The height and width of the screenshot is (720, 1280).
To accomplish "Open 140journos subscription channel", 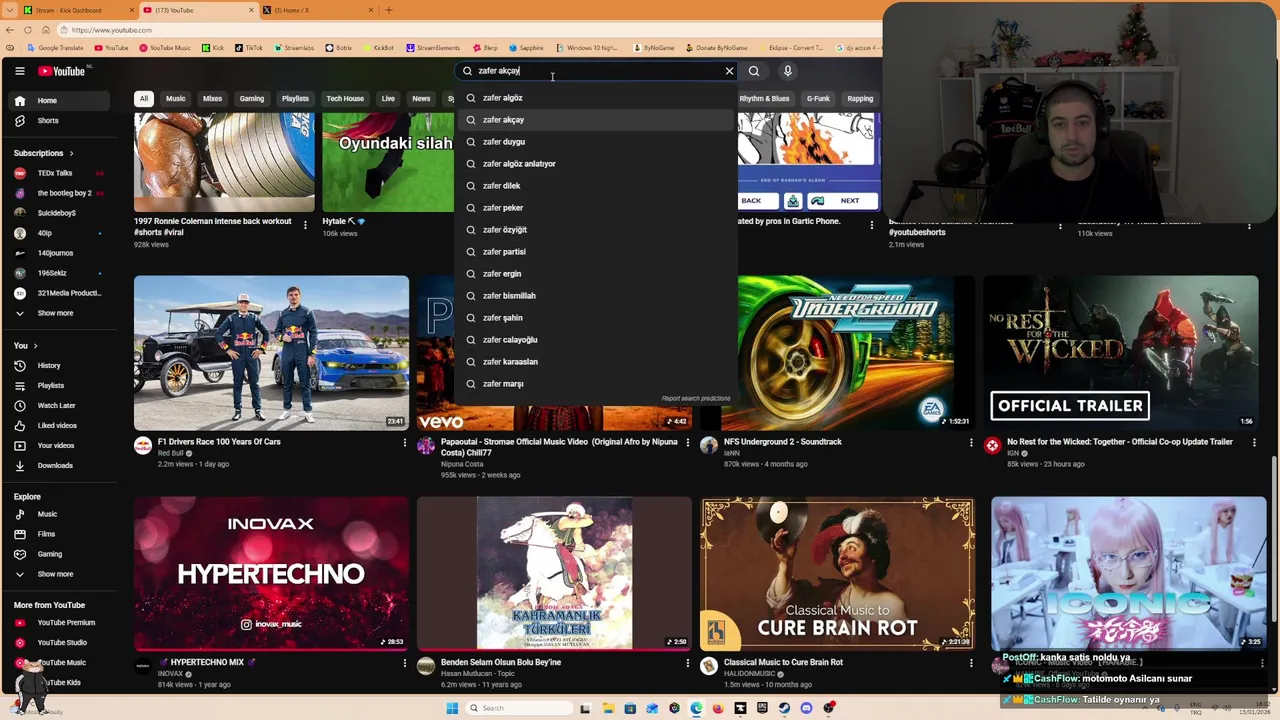I will (x=57, y=253).
